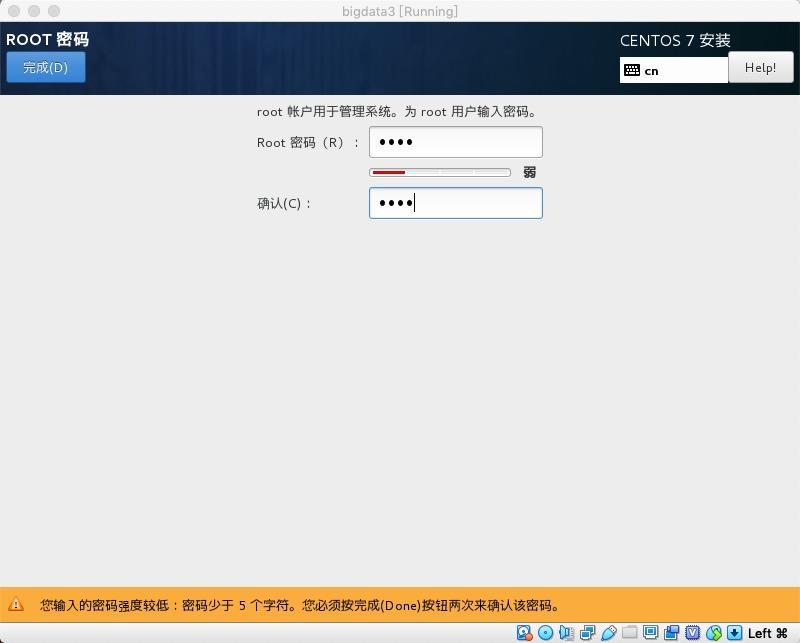Viewport: 800px width, 643px height.
Task: Click the 弱 strength label
Action: click(x=530, y=172)
